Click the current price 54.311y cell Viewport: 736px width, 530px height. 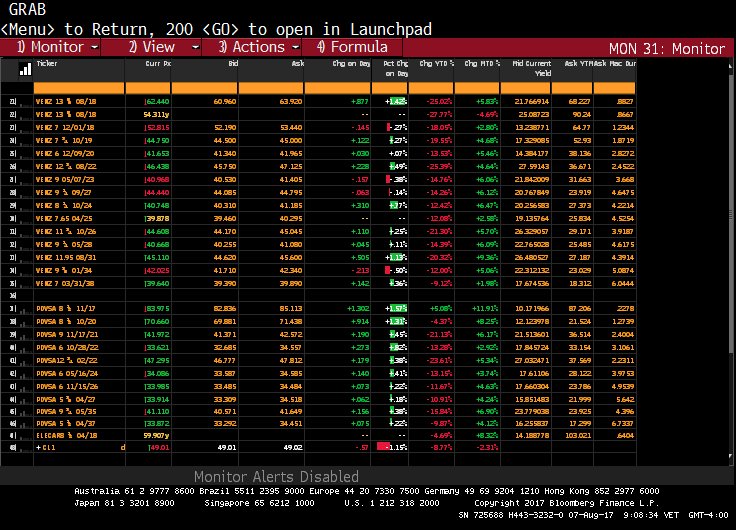pos(156,115)
